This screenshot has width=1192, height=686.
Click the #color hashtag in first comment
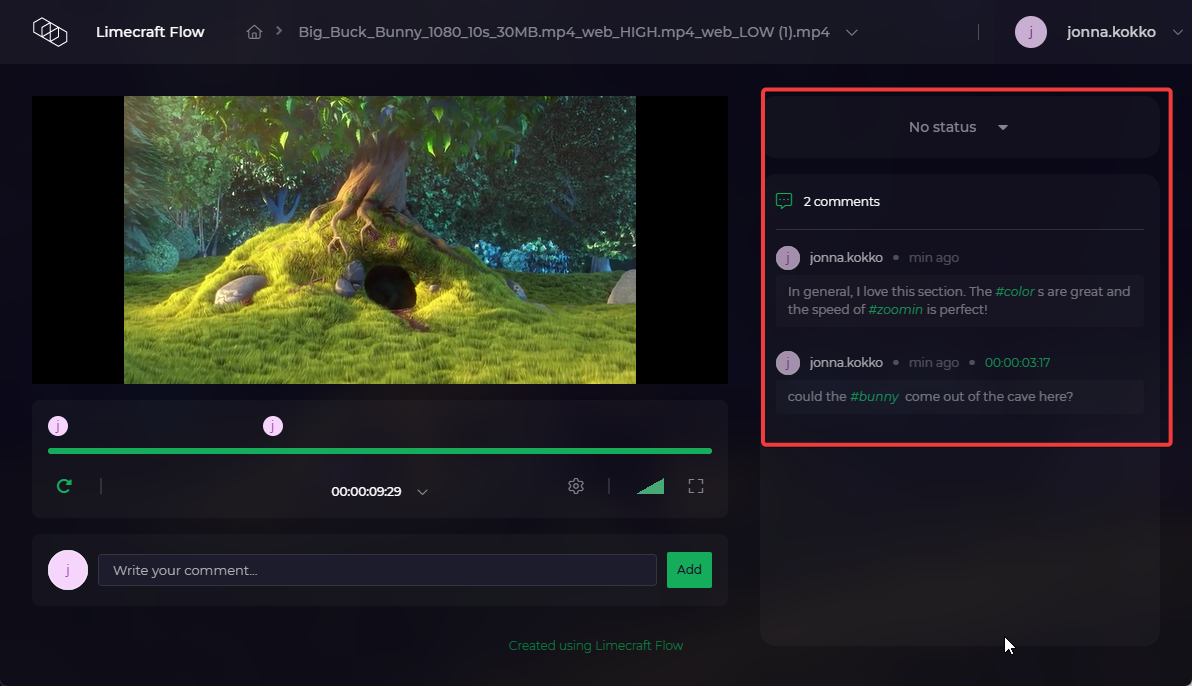1015,291
